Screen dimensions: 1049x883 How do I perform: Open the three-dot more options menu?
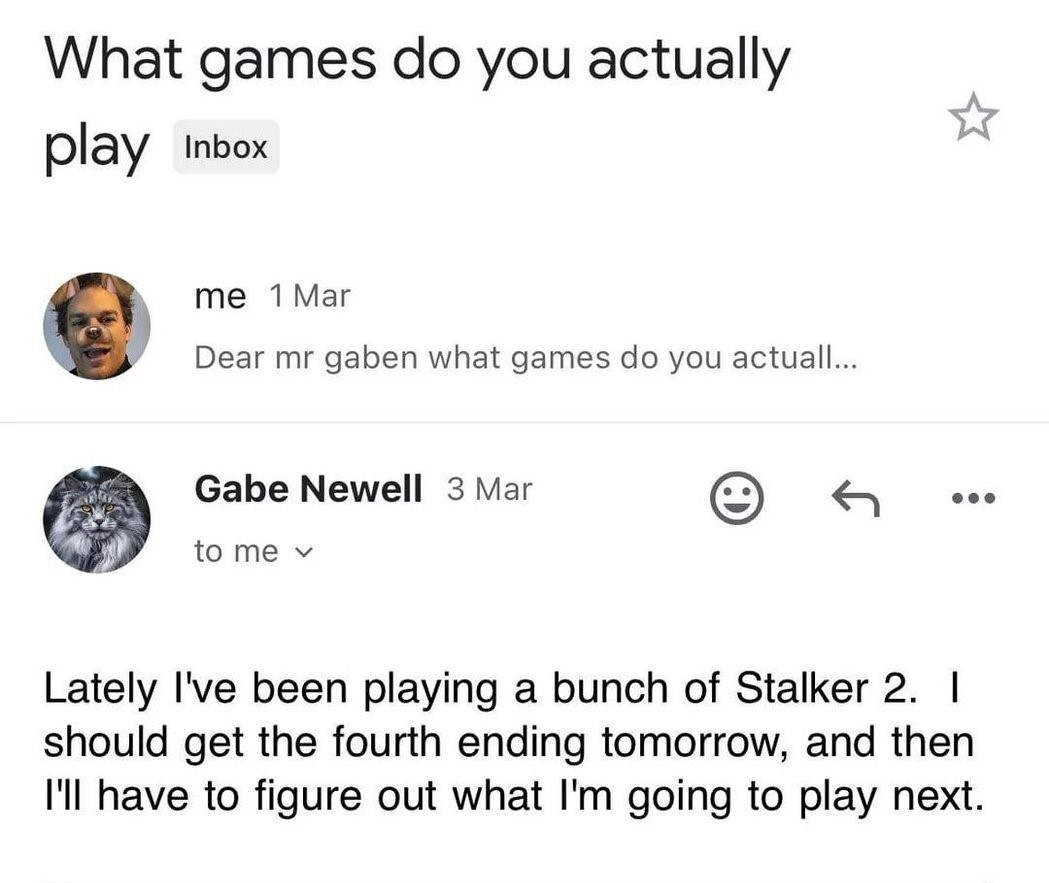pos(973,498)
